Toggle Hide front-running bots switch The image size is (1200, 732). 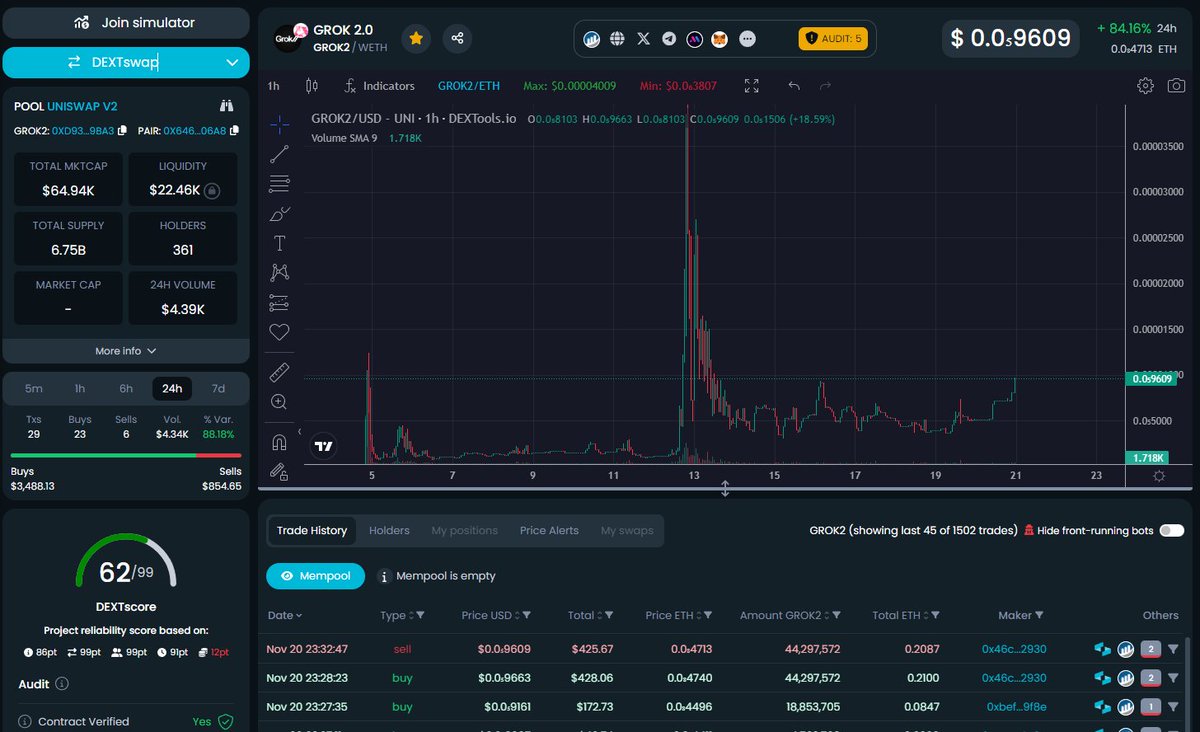tap(1171, 530)
